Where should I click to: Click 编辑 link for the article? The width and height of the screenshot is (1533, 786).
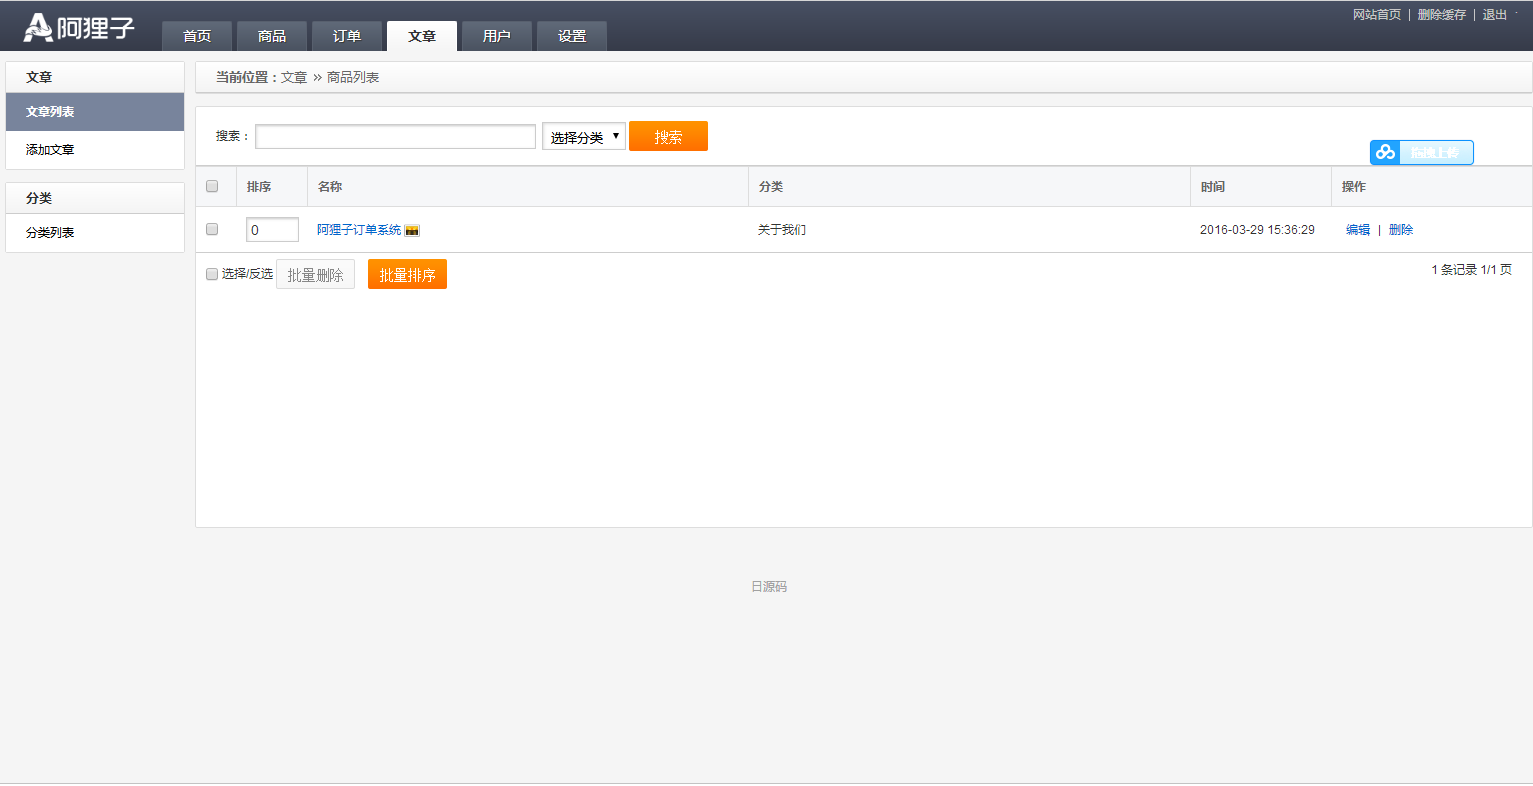1357,230
